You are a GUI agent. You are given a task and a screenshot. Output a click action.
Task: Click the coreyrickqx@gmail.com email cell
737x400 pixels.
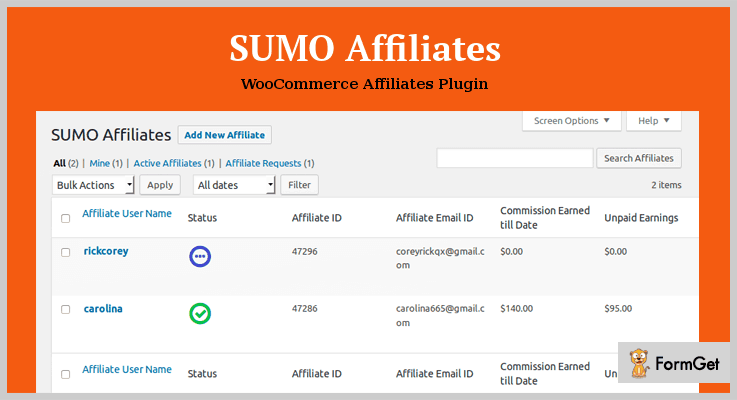440,258
